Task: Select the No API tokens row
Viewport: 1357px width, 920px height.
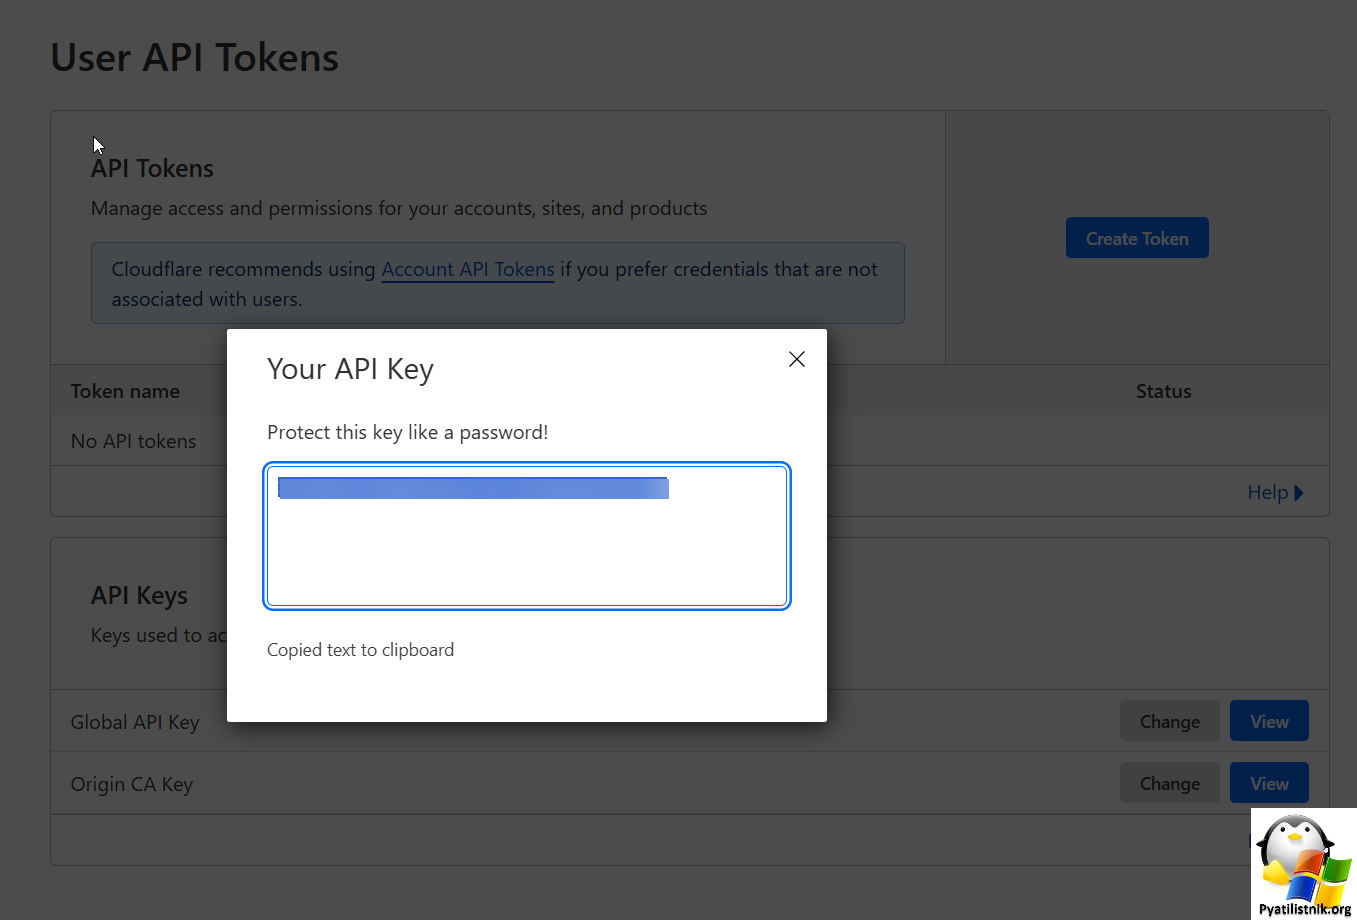Action: tap(690, 441)
